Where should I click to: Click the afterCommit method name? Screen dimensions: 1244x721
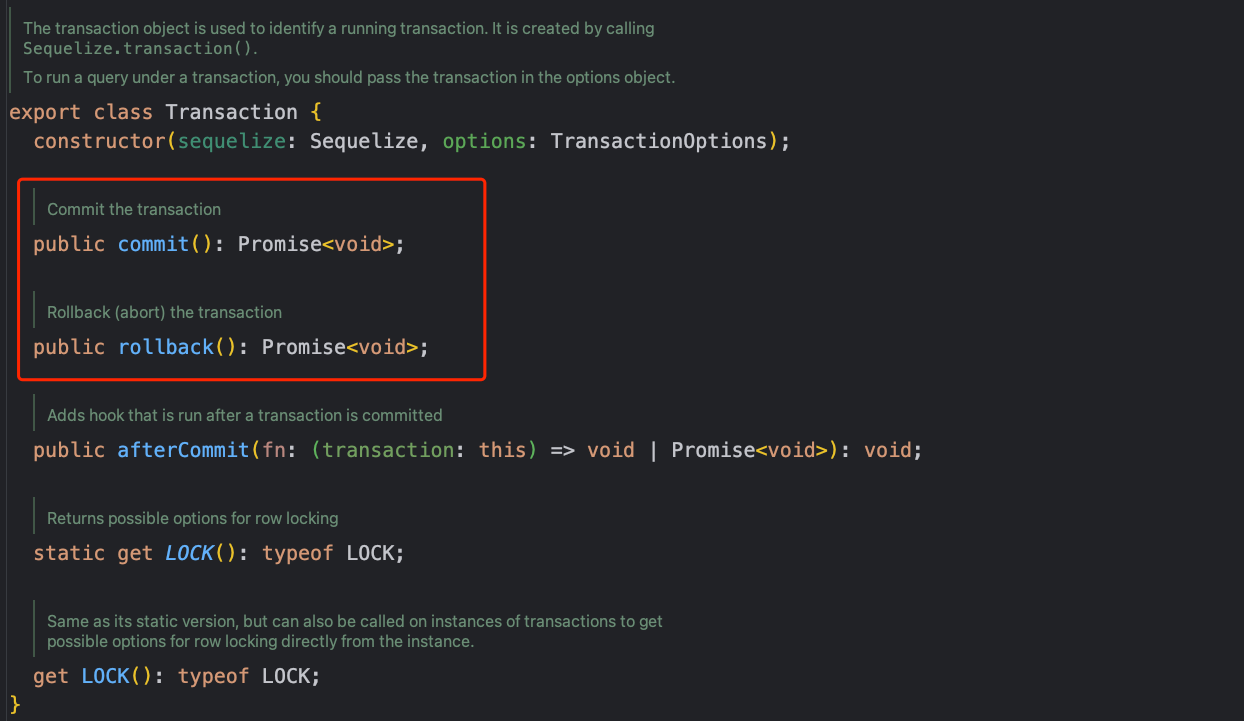point(183,450)
